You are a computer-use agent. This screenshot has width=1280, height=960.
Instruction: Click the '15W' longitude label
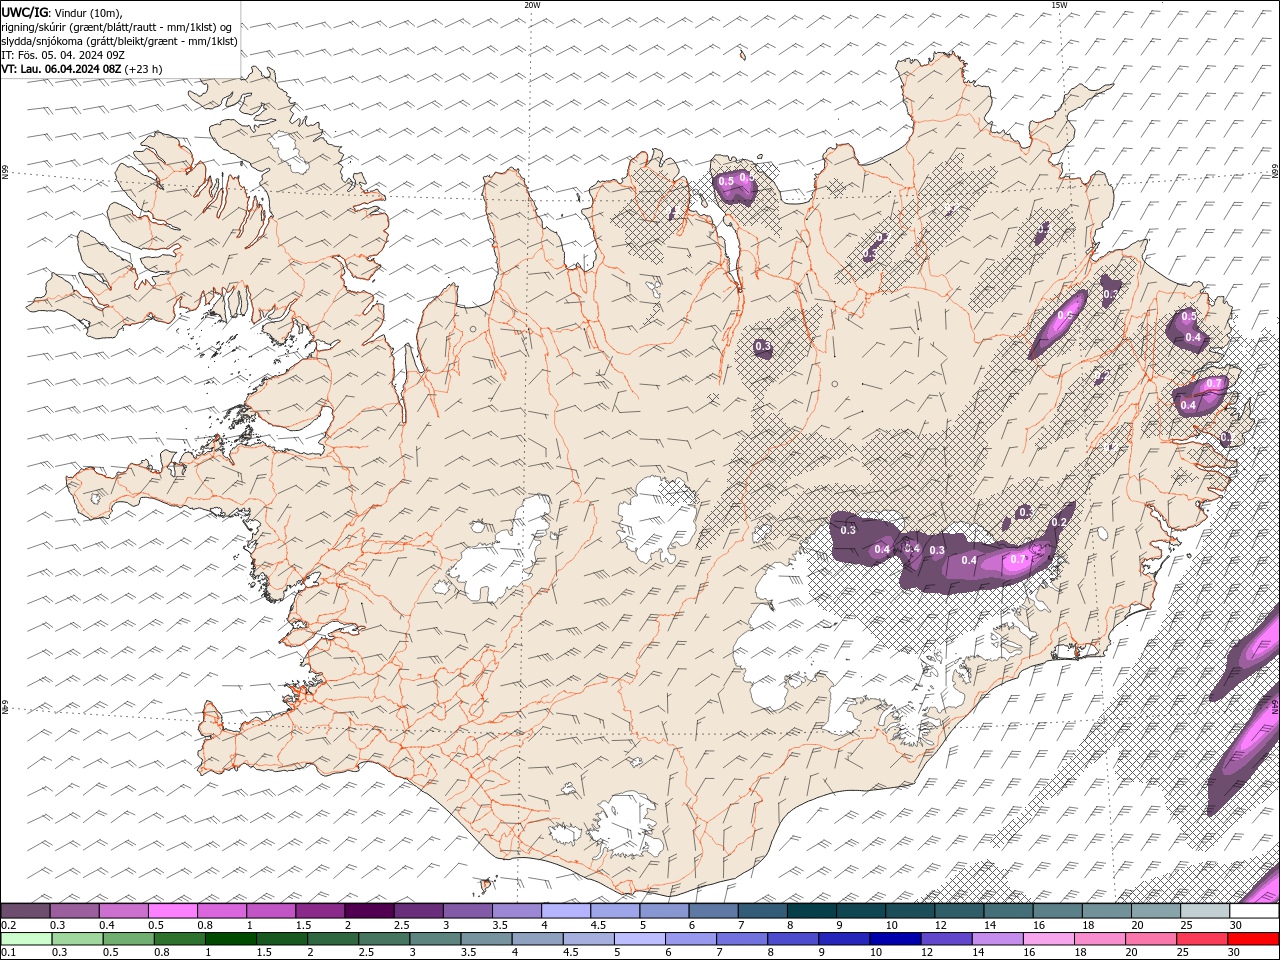[x=1059, y=5]
